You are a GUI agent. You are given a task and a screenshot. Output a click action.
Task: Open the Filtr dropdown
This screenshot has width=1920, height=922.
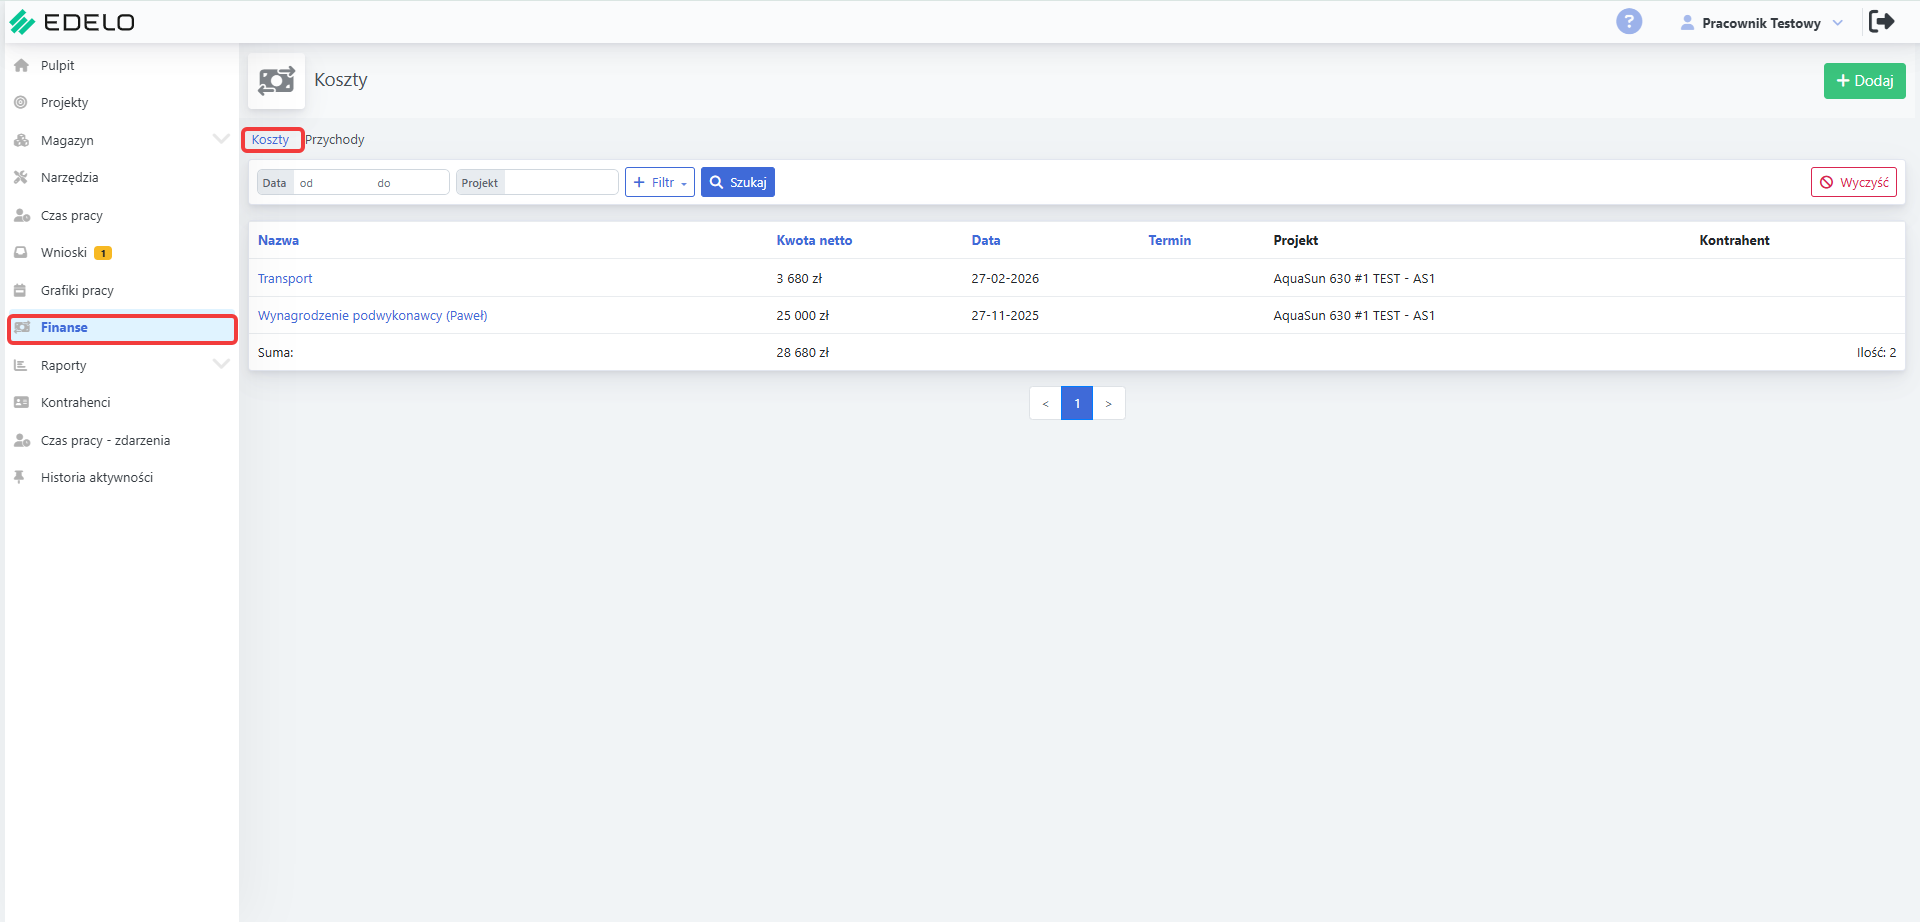tap(660, 182)
